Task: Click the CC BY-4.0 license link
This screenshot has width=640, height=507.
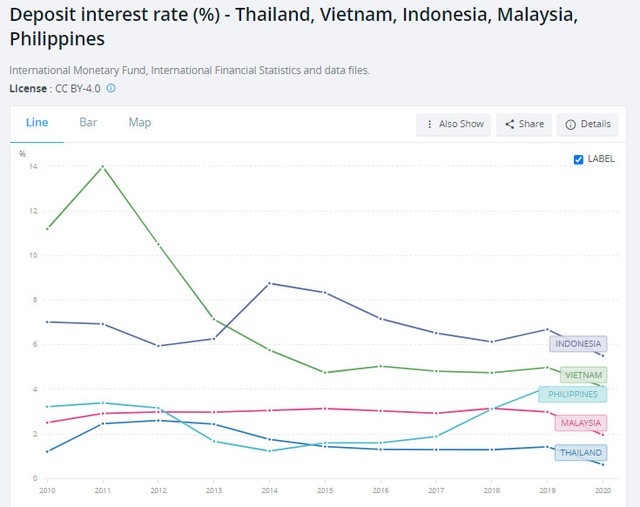Action: click(76, 88)
